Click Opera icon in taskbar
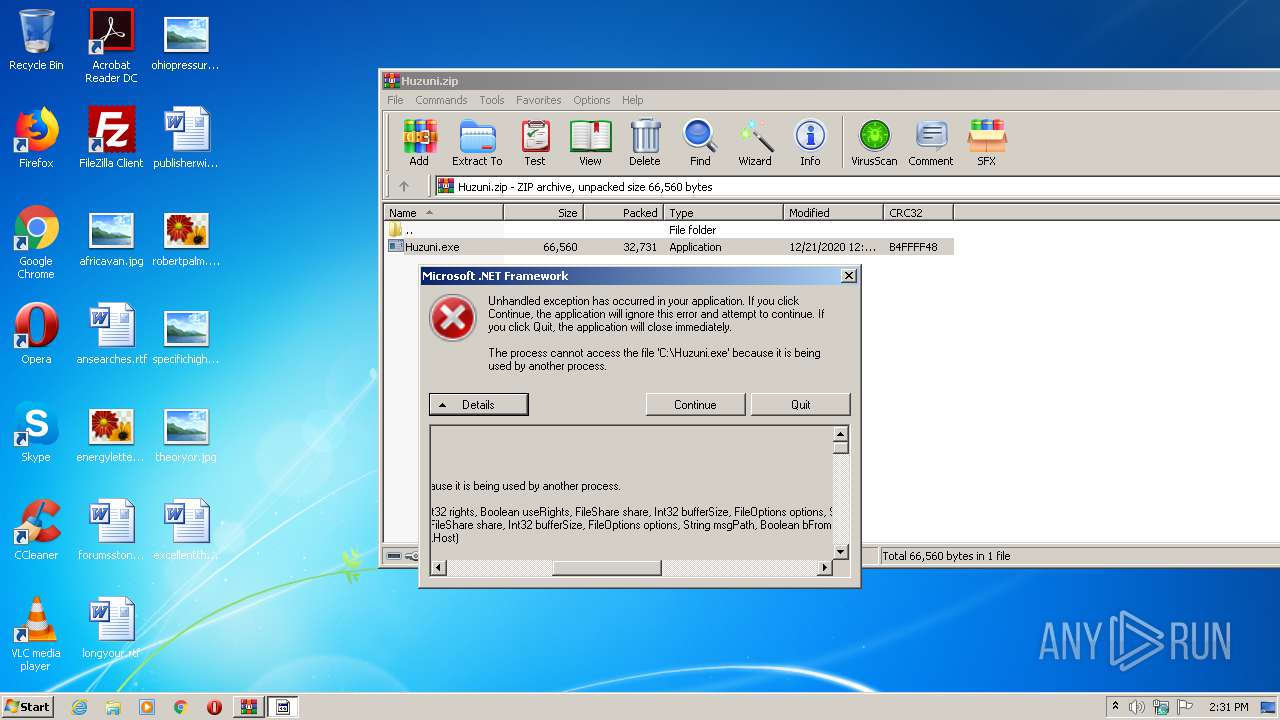Screen dimensions: 1280x720 coord(214,707)
